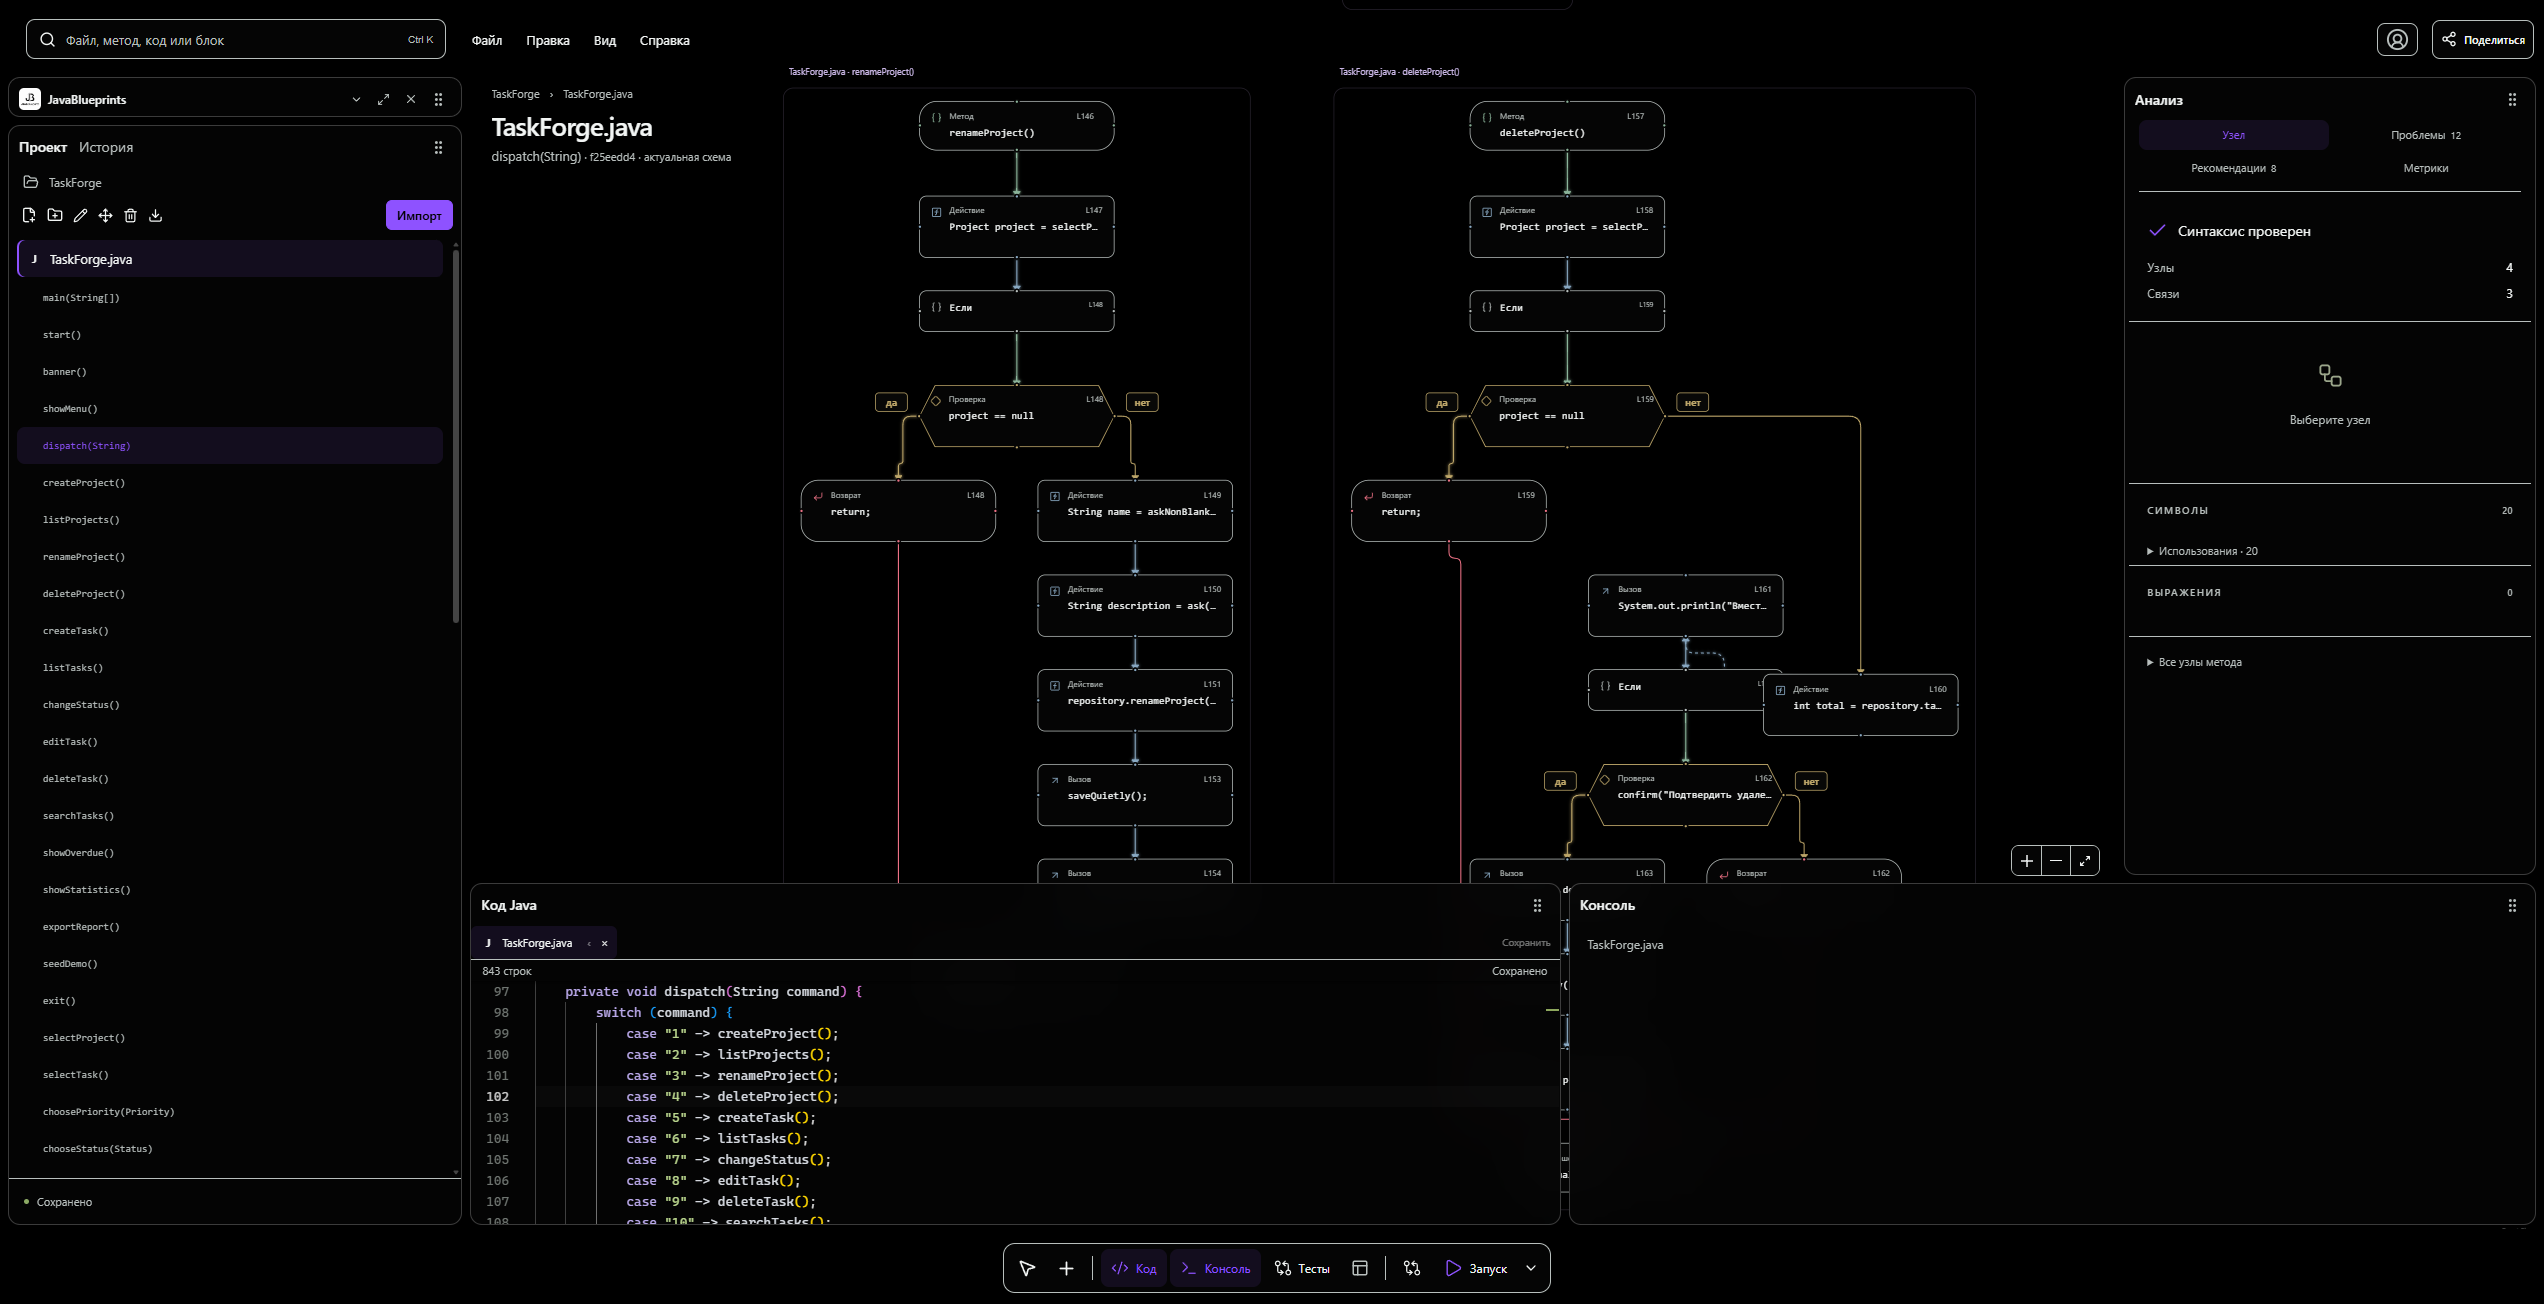This screenshot has width=2544, height=1304.
Task: Click the move arrows icon in project toolbar
Action: (x=105, y=215)
